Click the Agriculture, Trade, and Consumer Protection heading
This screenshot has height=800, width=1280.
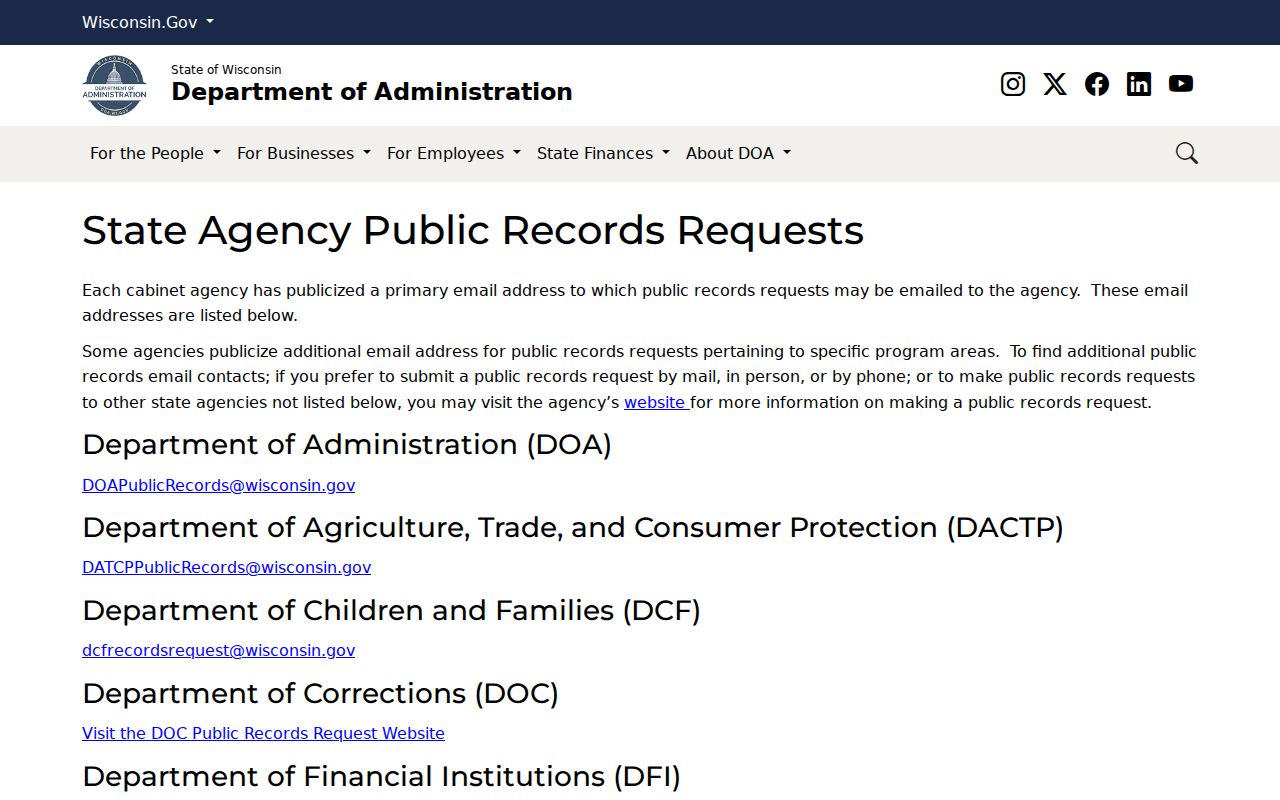tap(573, 527)
